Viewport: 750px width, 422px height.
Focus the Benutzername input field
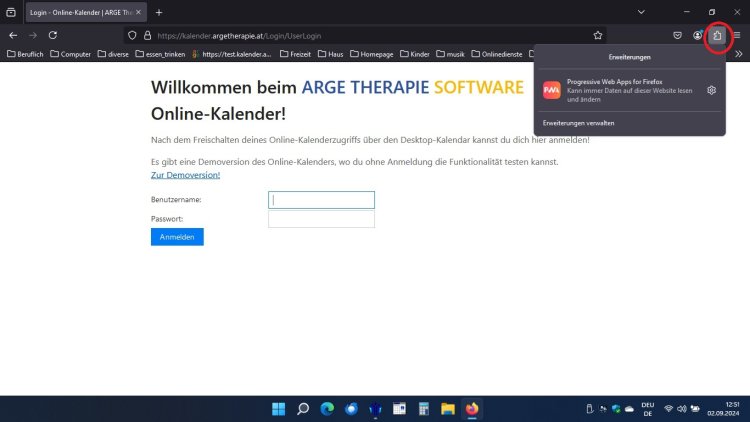(x=321, y=200)
